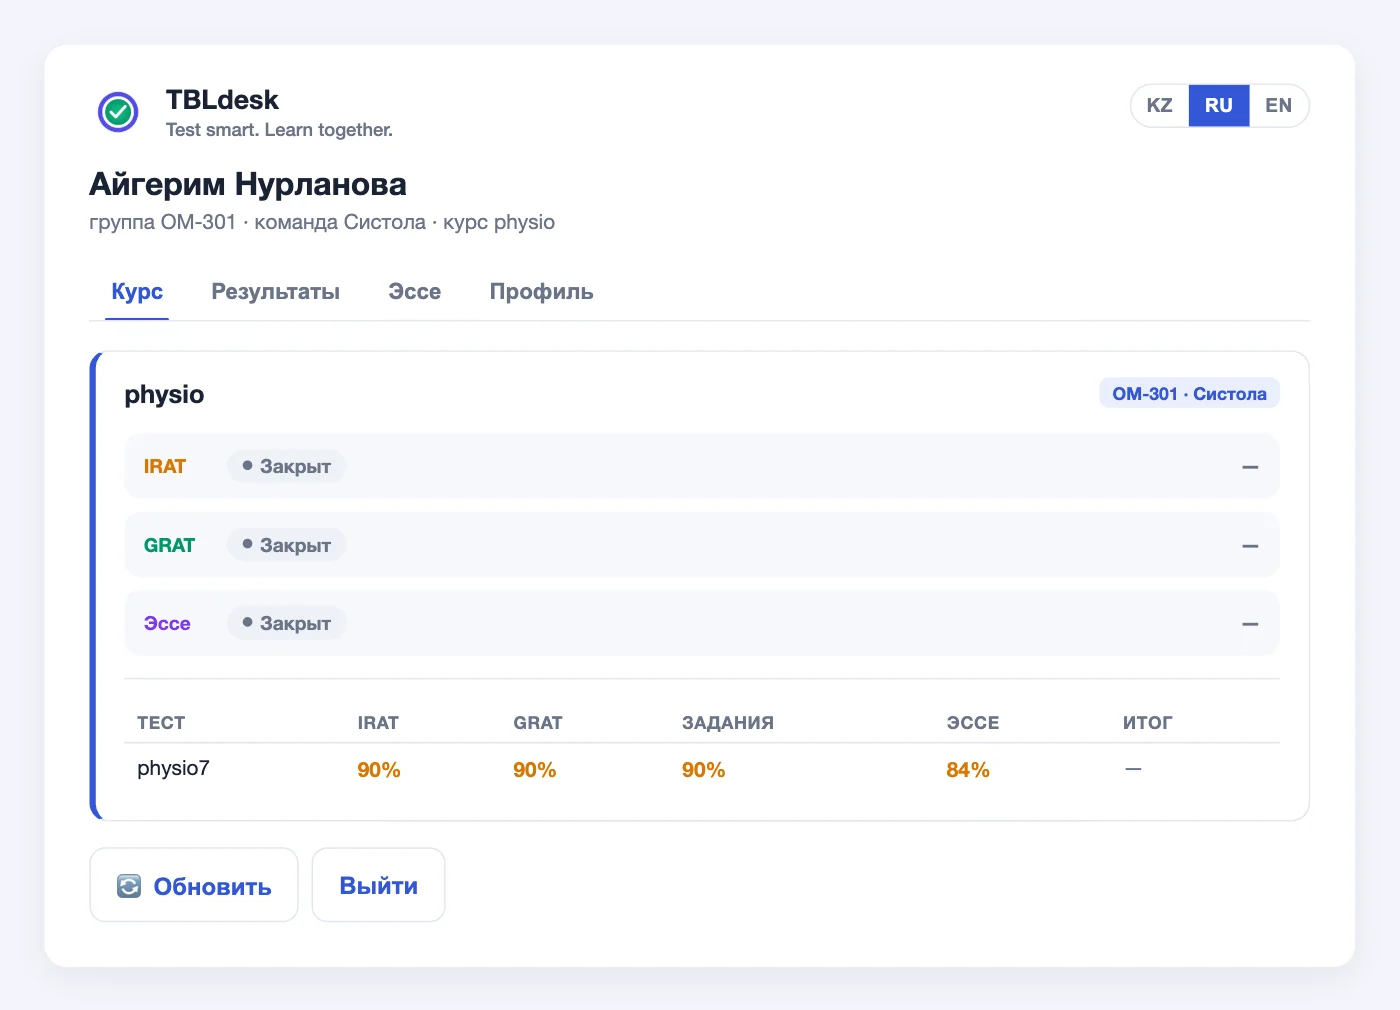The width and height of the screenshot is (1400, 1010).
Task: Click the GRAT stage row label
Action: (169, 545)
